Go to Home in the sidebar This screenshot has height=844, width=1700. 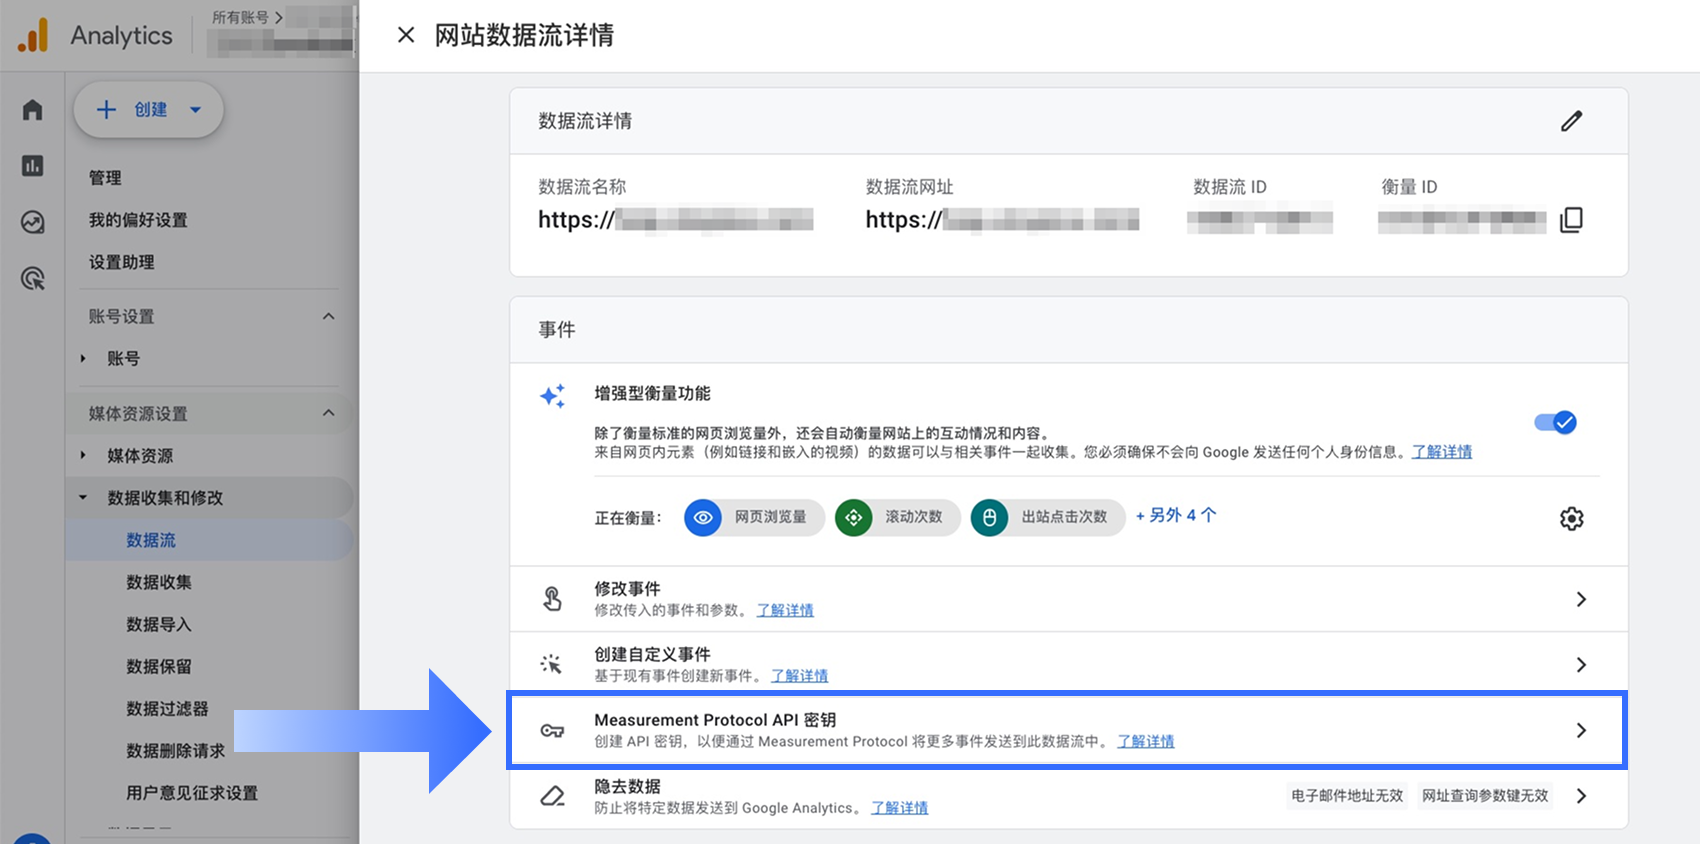33,110
